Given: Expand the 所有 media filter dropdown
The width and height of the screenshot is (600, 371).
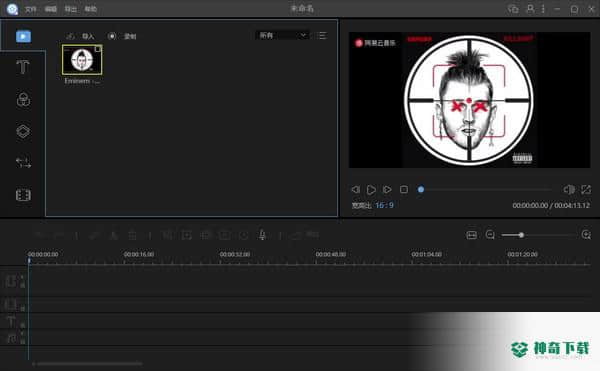Looking at the screenshot, I should tap(282, 35).
